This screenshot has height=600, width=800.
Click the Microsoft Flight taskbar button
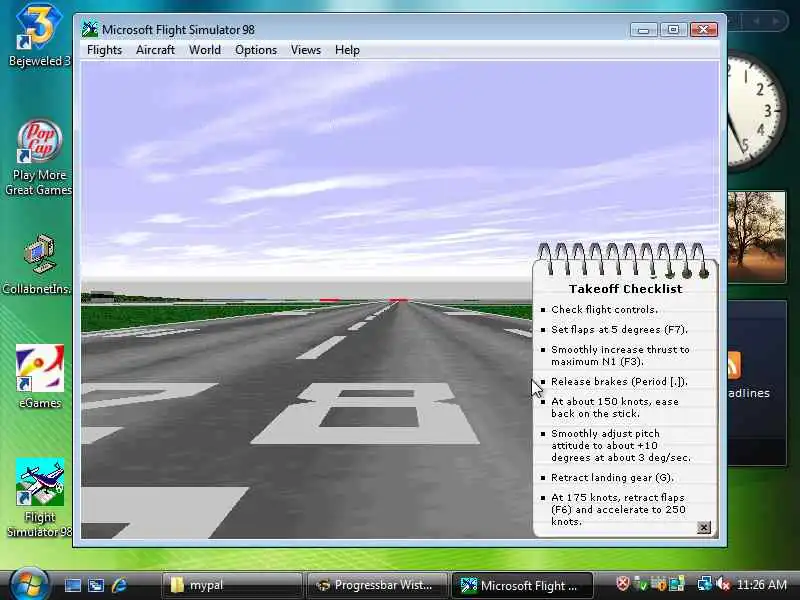point(522,585)
